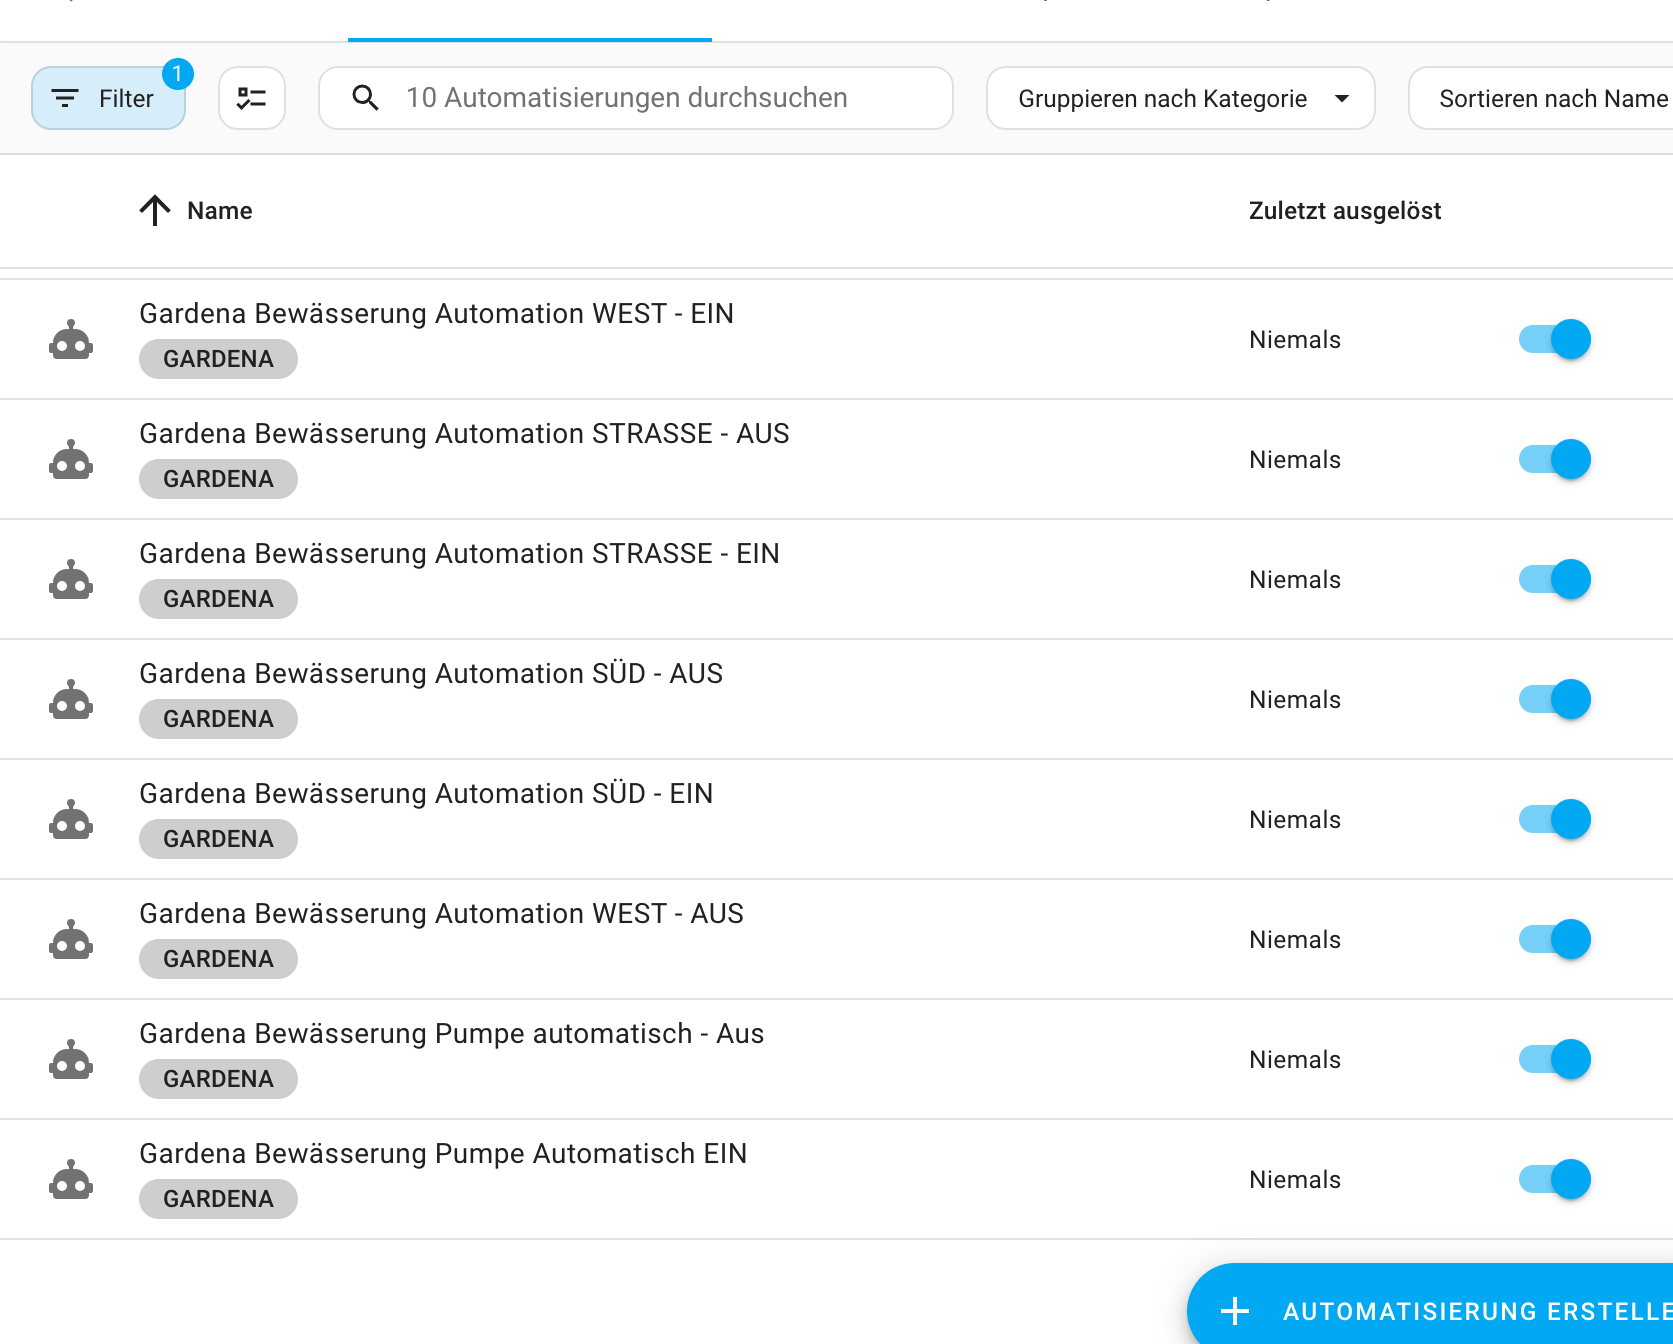
Task: Click robot icon for Pumpe Automatisch EIN
Action: [71, 1180]
